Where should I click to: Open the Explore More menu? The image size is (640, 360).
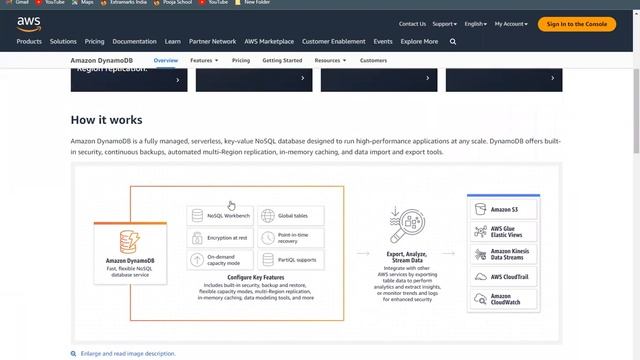click(419, 42)
